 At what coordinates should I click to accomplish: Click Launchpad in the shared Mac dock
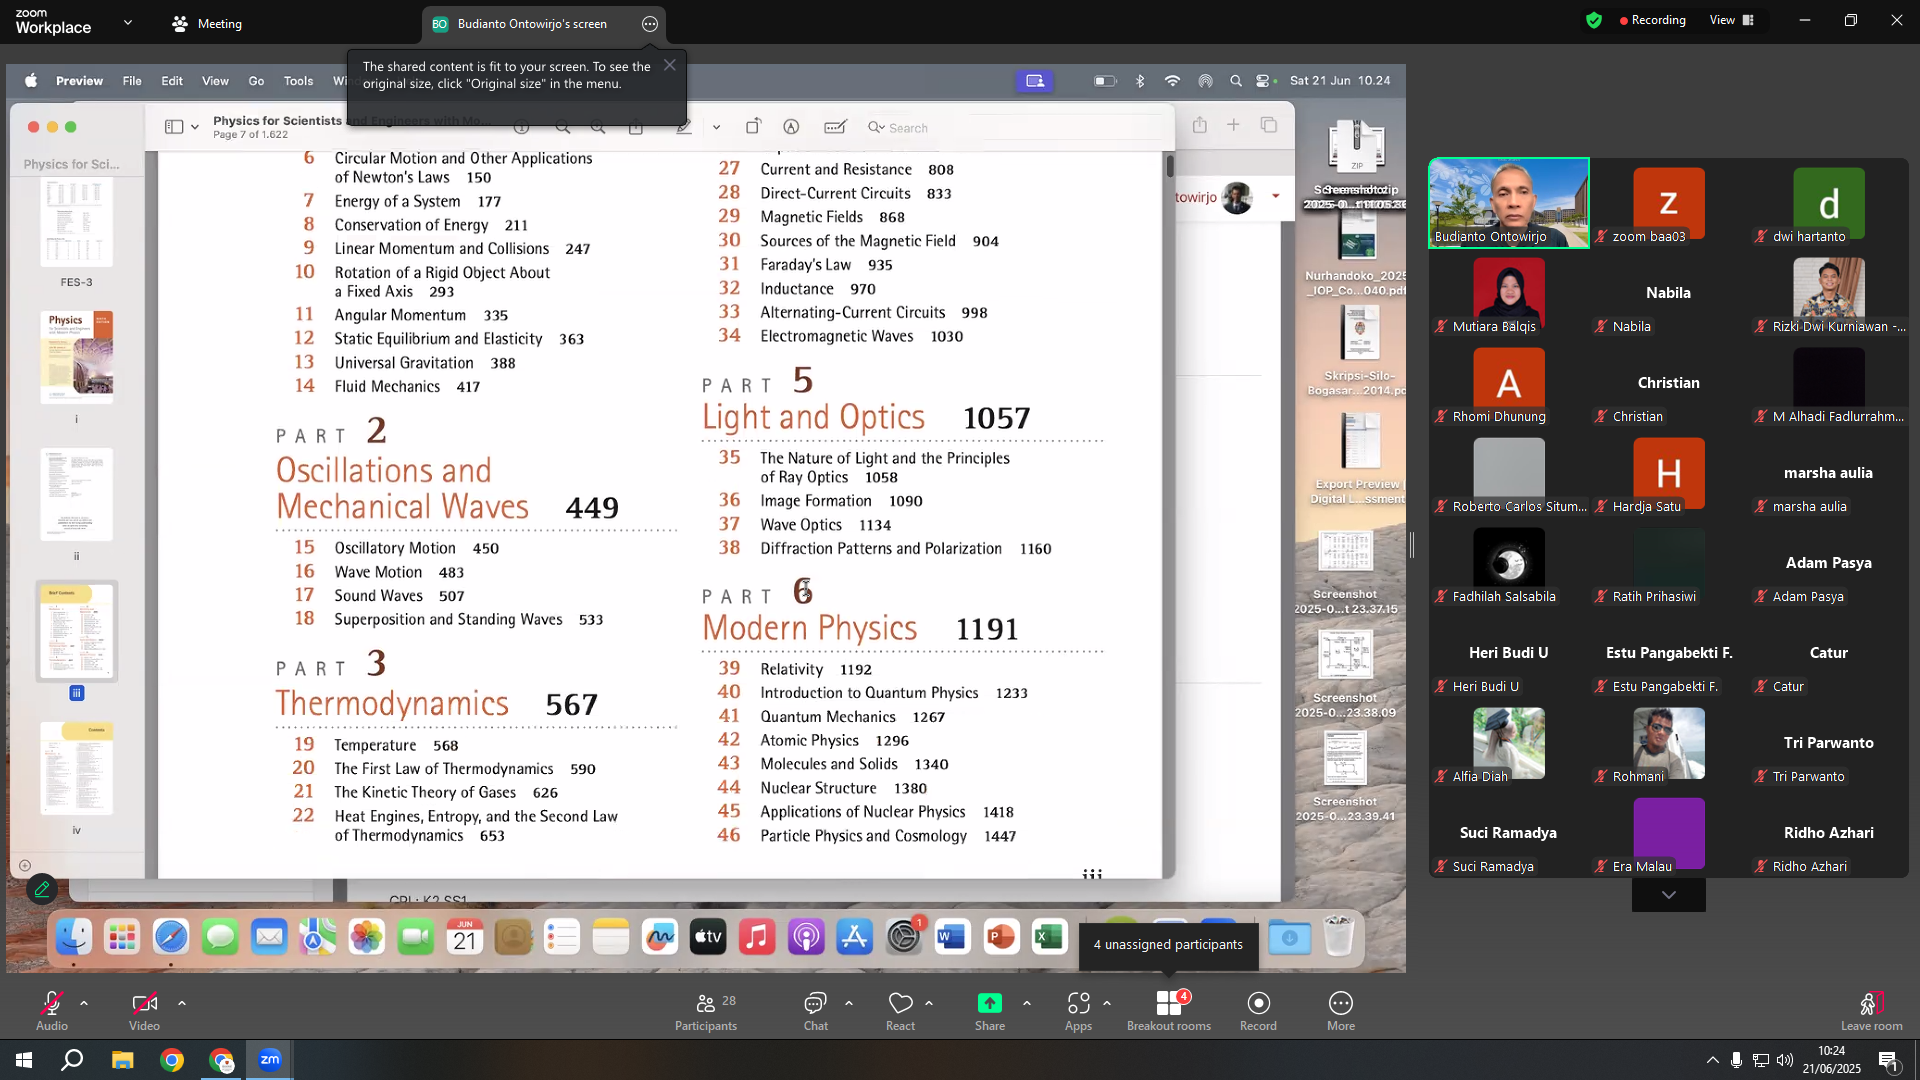(122, 937)
